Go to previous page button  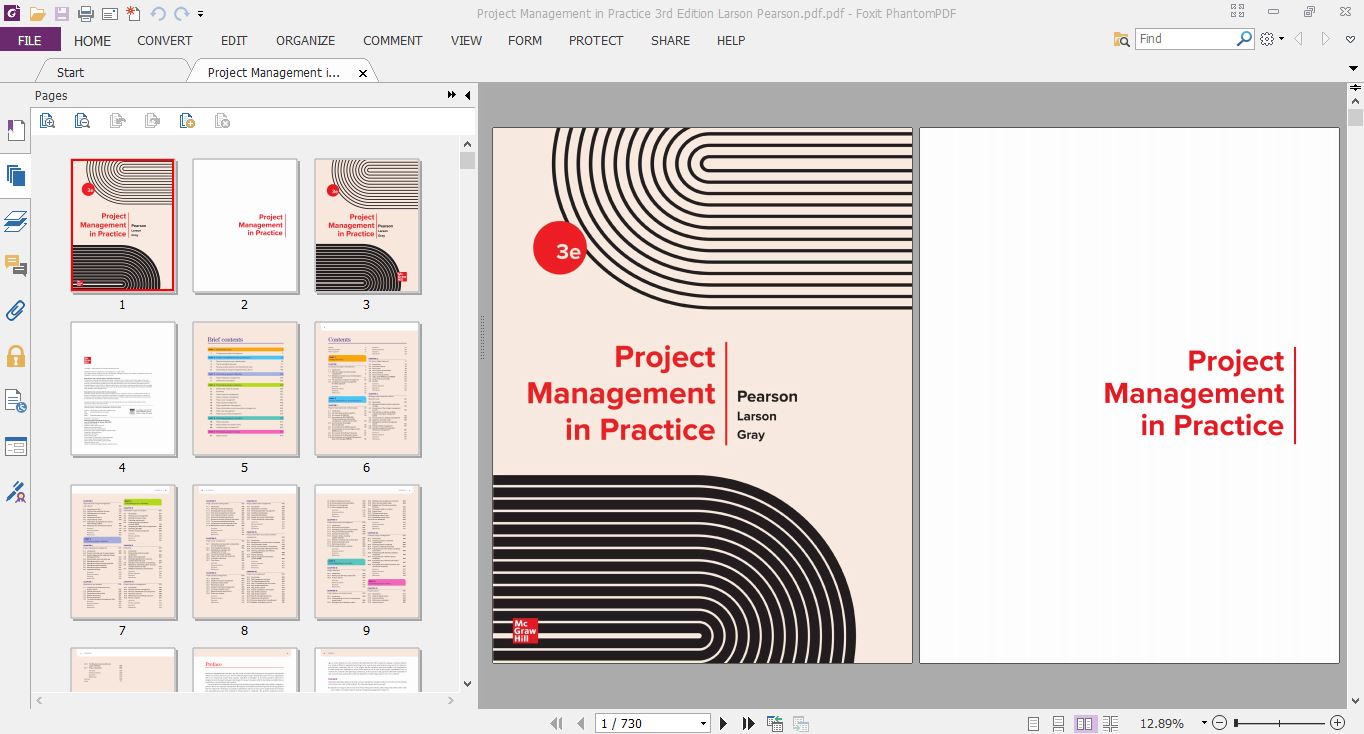coord(580,723)
